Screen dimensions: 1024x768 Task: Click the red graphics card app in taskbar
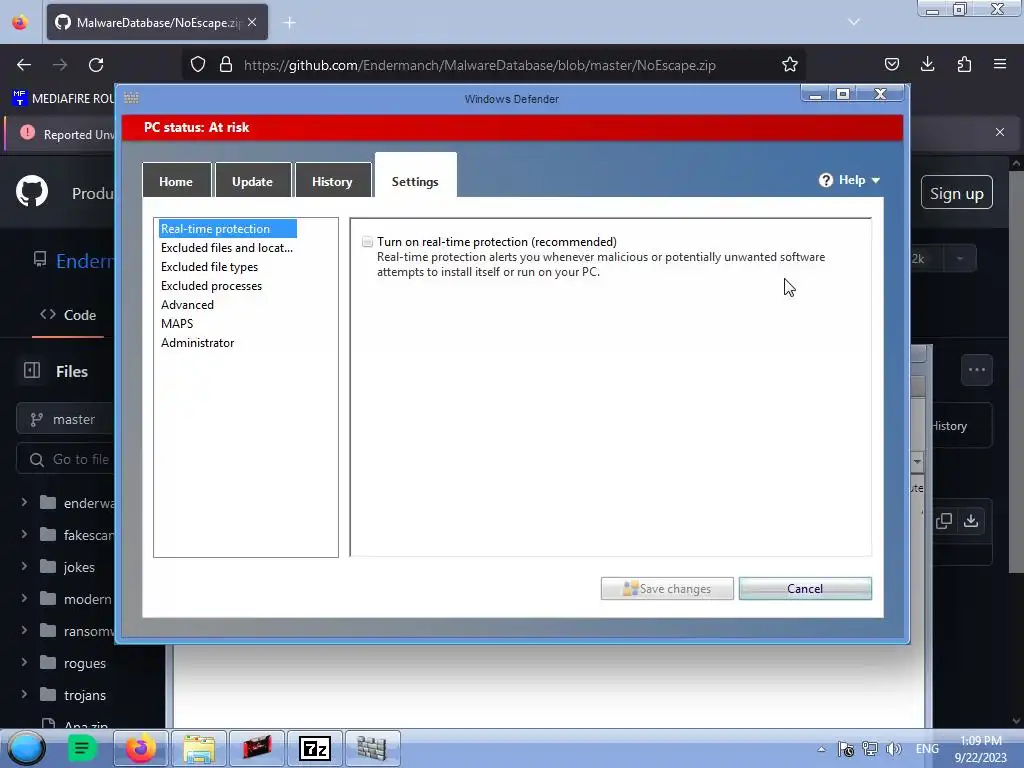pos(257,748)
